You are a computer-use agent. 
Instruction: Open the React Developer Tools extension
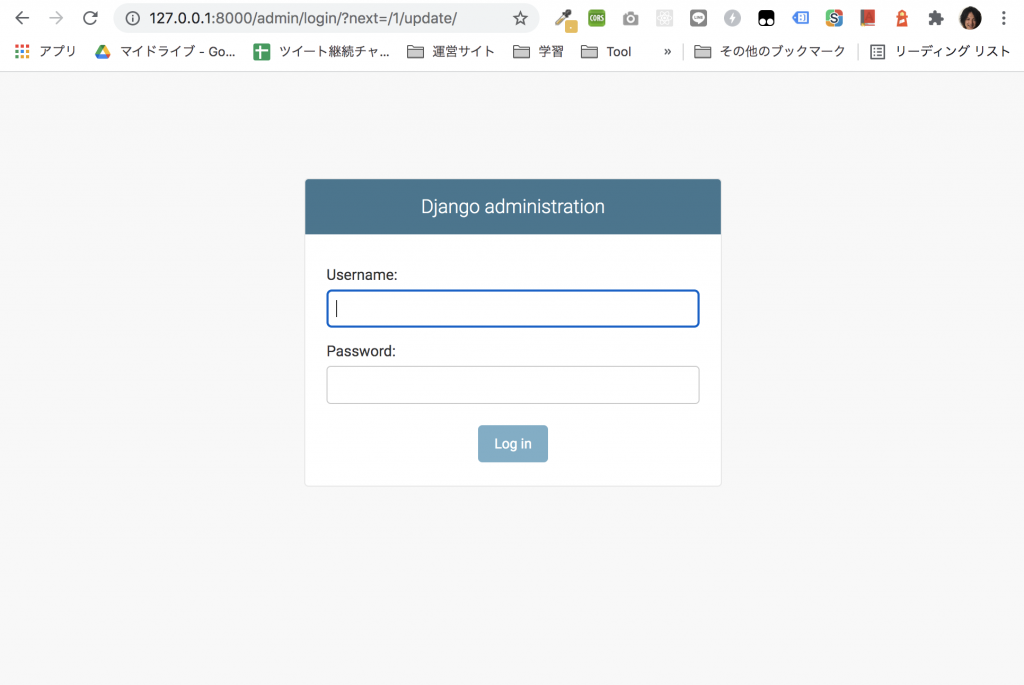tap(664, 18)
